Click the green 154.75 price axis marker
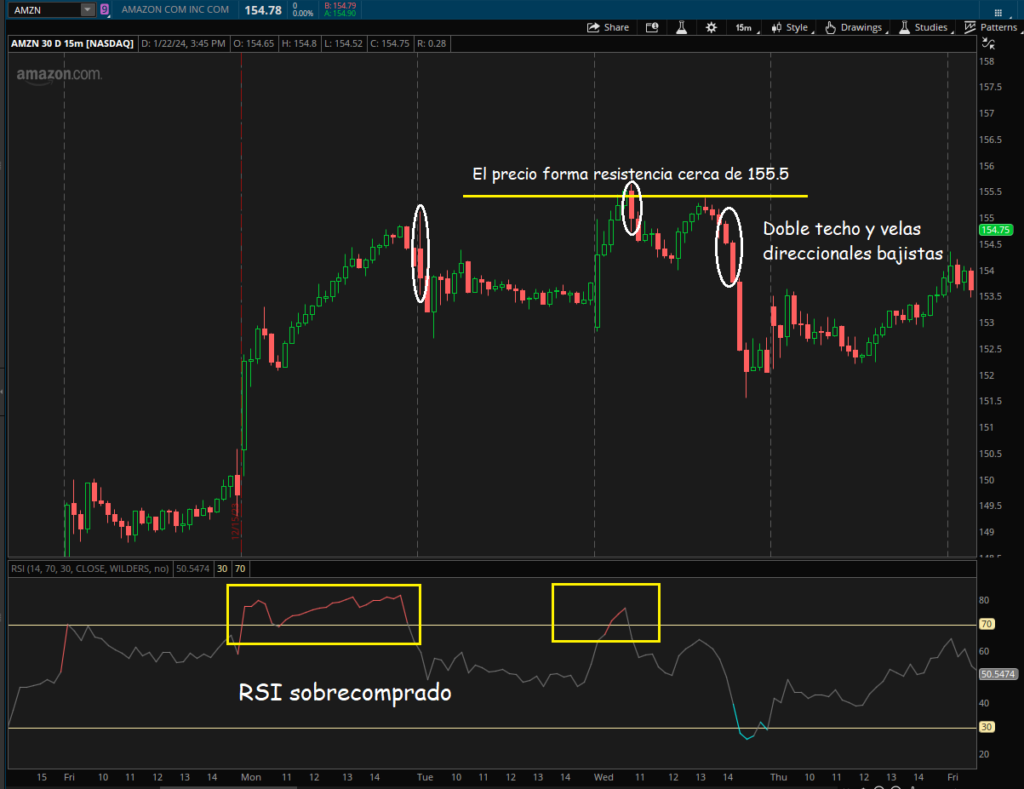 [x=995, y=230]
